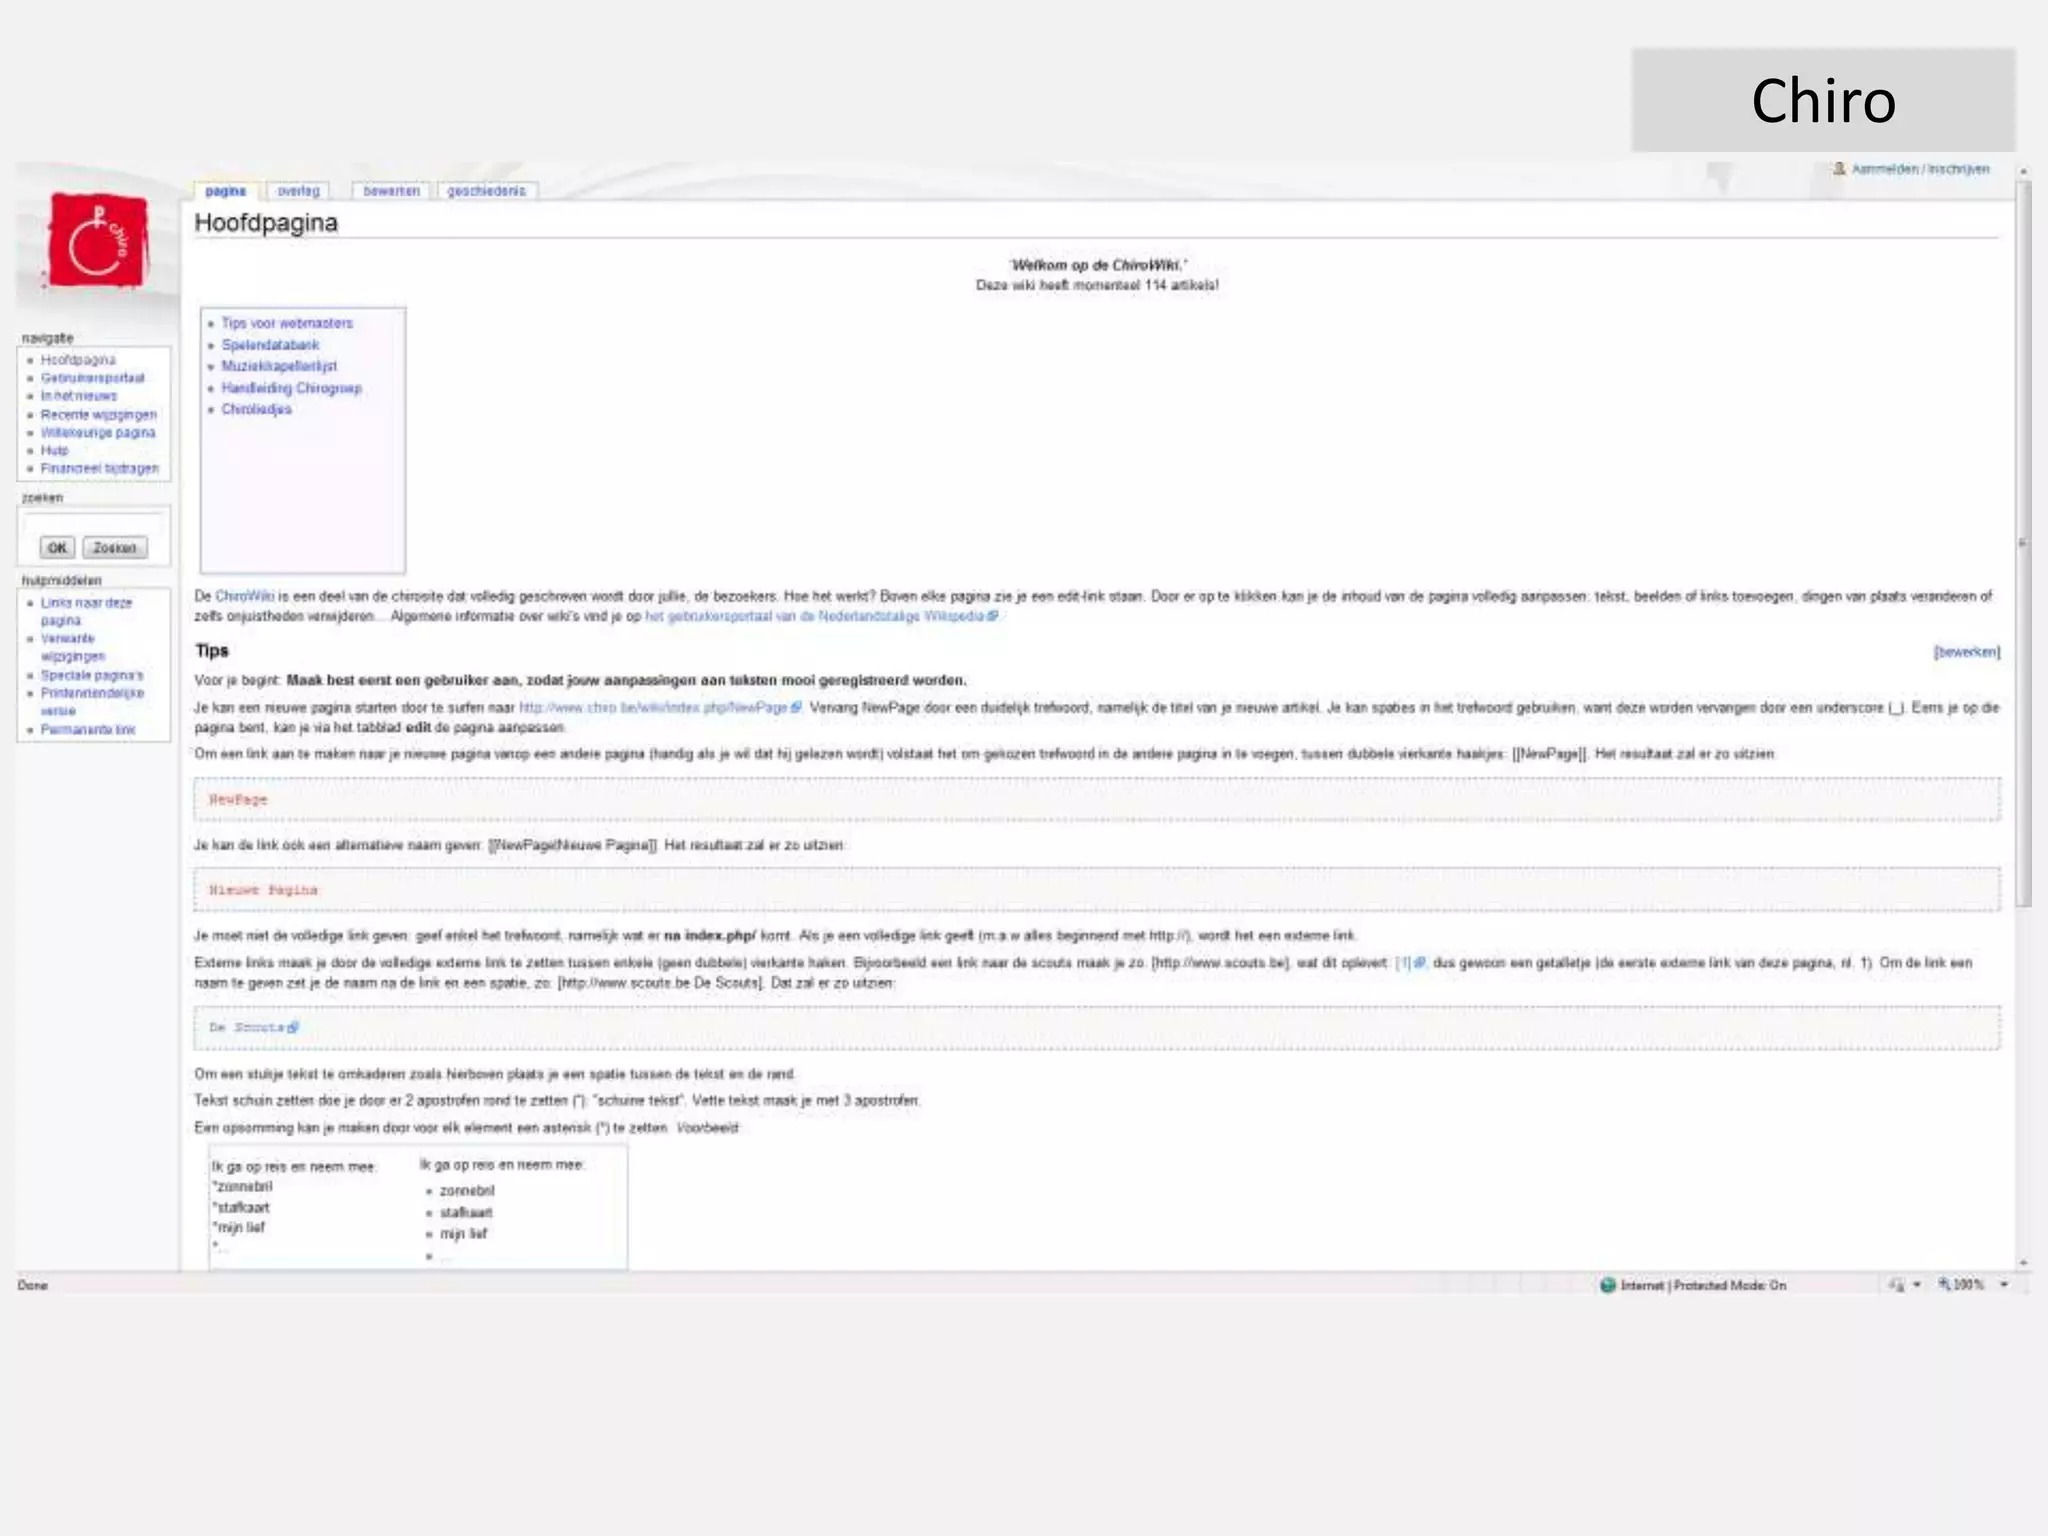The height and width of the screenshot is (1536, 2048).
Task: Open the privacy icon dropdown arrow
Action: point(1917,1285)
